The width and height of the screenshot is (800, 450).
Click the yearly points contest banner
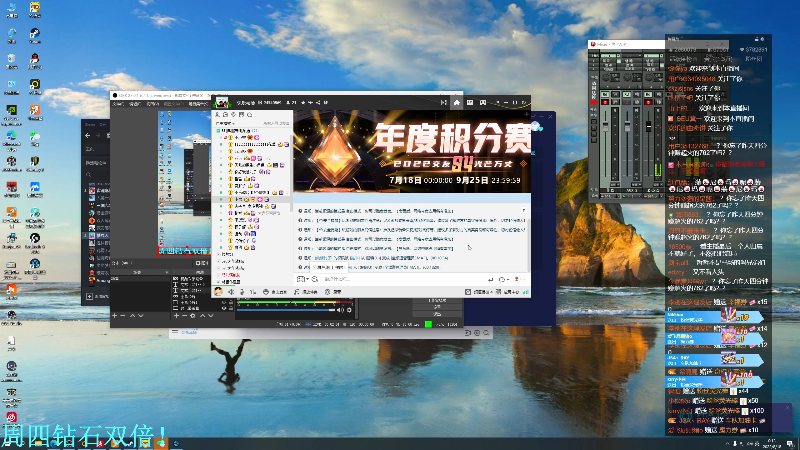(x=412, y=151)
